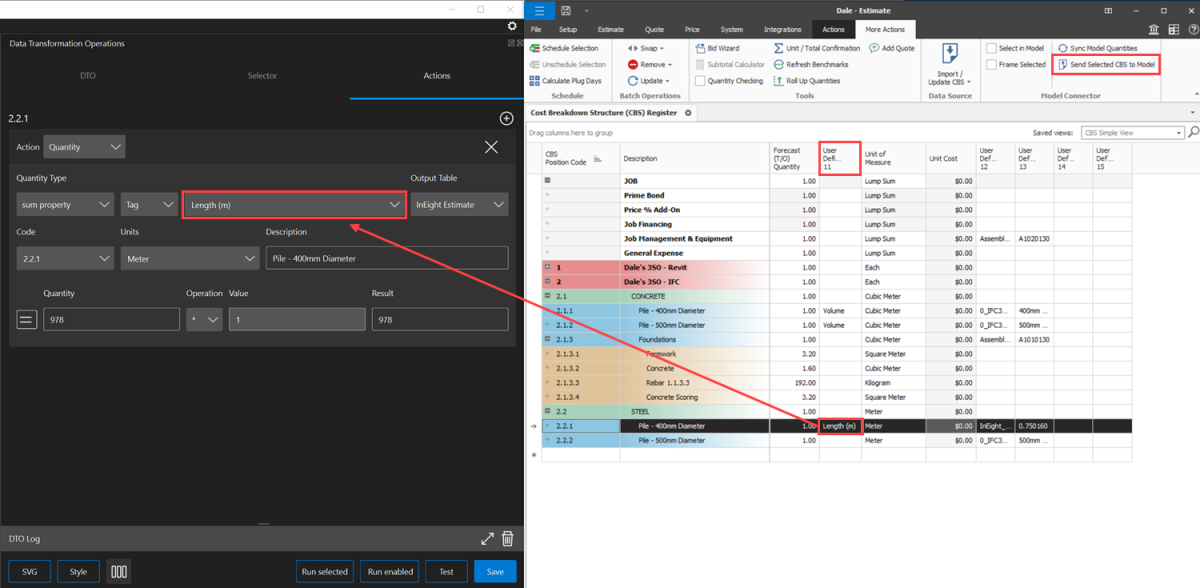Click the Sync Model Quantities icon
The image size is (1200, 588).
pyautogui.click(x=1063, y=48)
